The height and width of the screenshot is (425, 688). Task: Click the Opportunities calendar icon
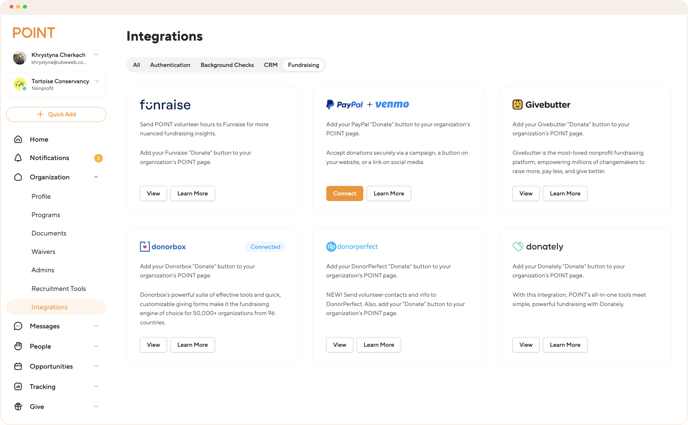click(18, 366)
